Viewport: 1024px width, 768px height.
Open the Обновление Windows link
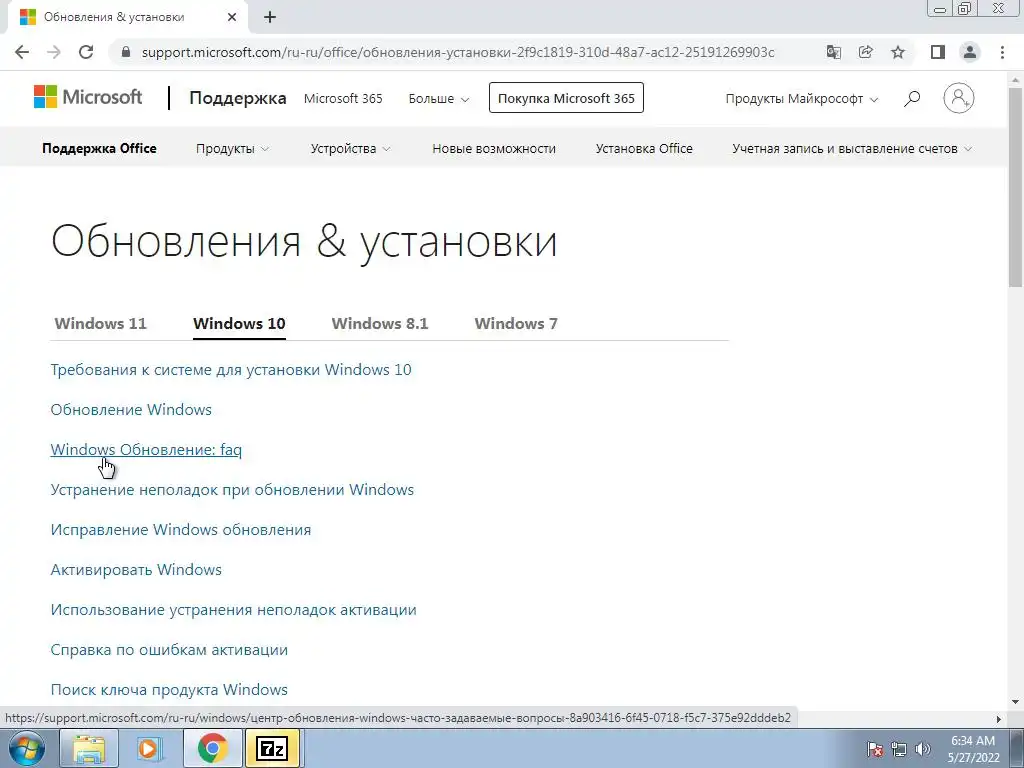(131, 409)
